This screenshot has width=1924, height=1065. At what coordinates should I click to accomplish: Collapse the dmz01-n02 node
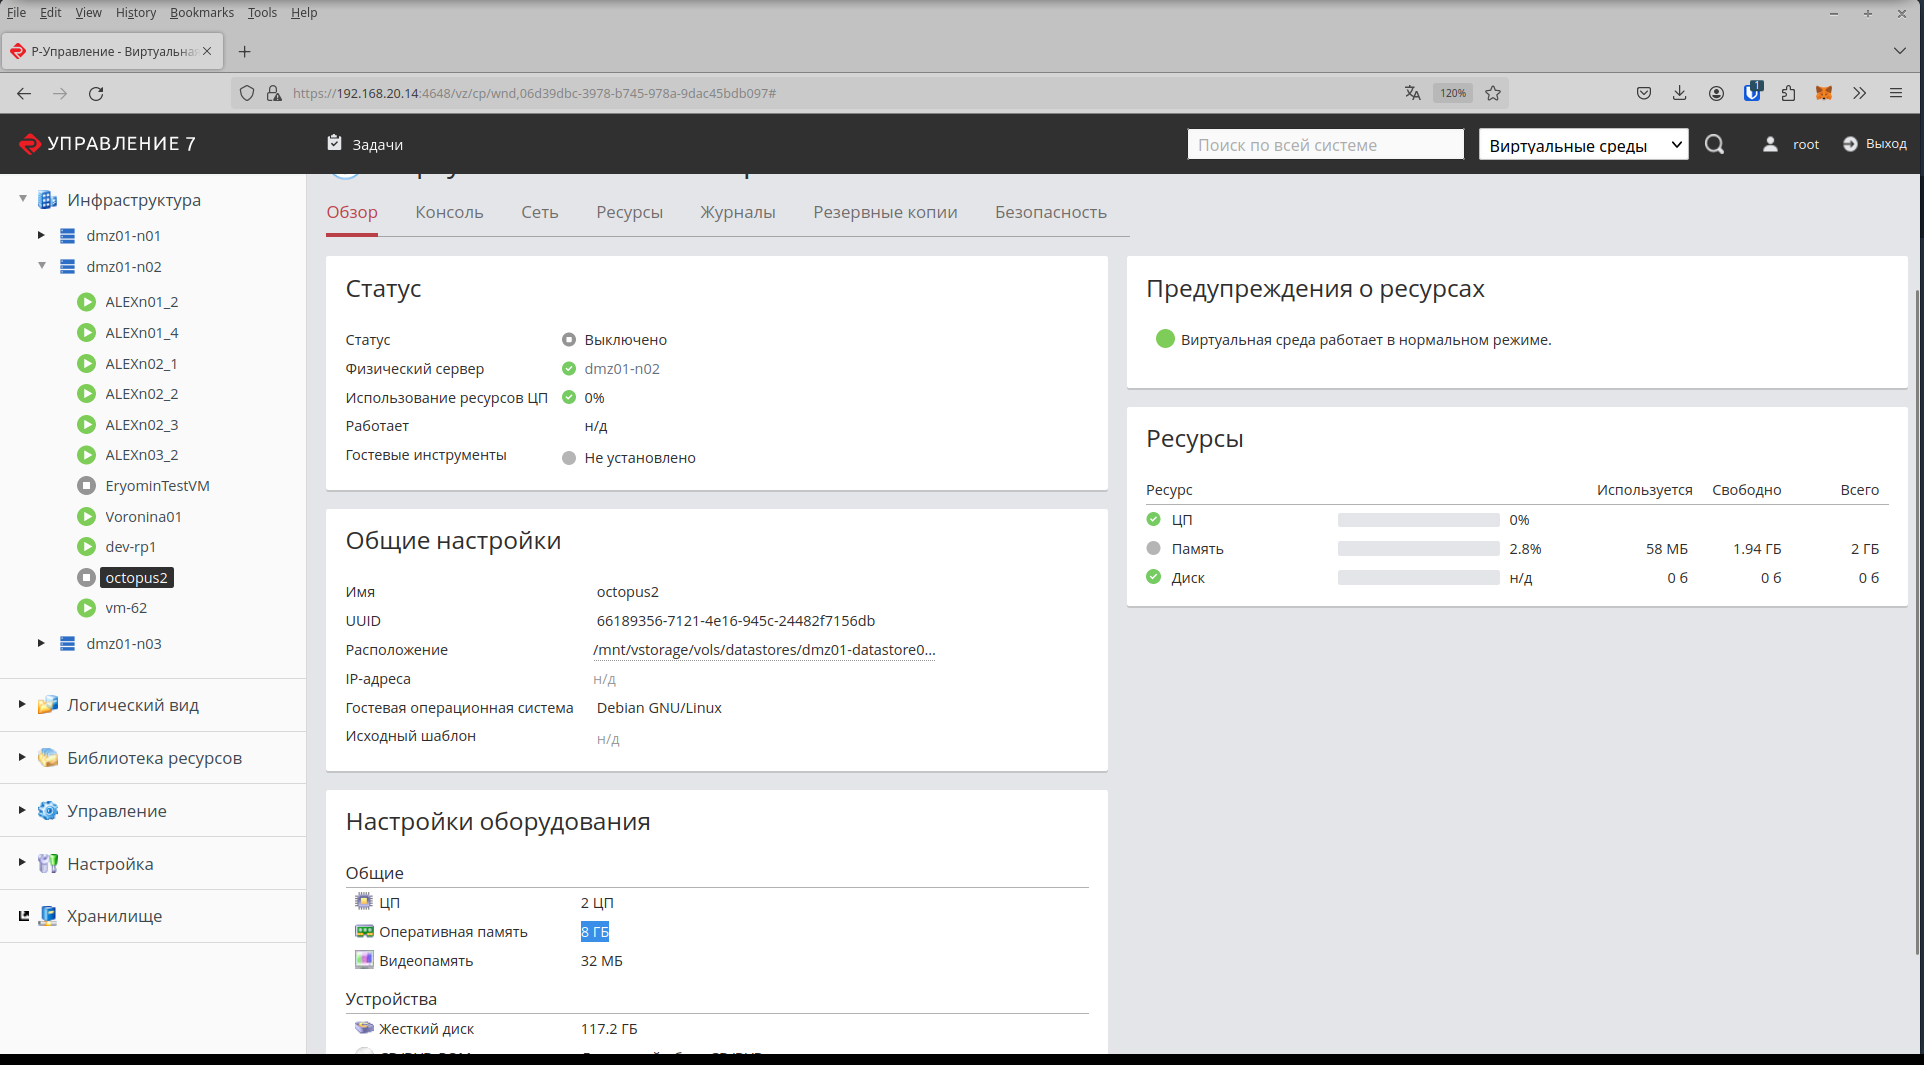(x=42, y=266)
